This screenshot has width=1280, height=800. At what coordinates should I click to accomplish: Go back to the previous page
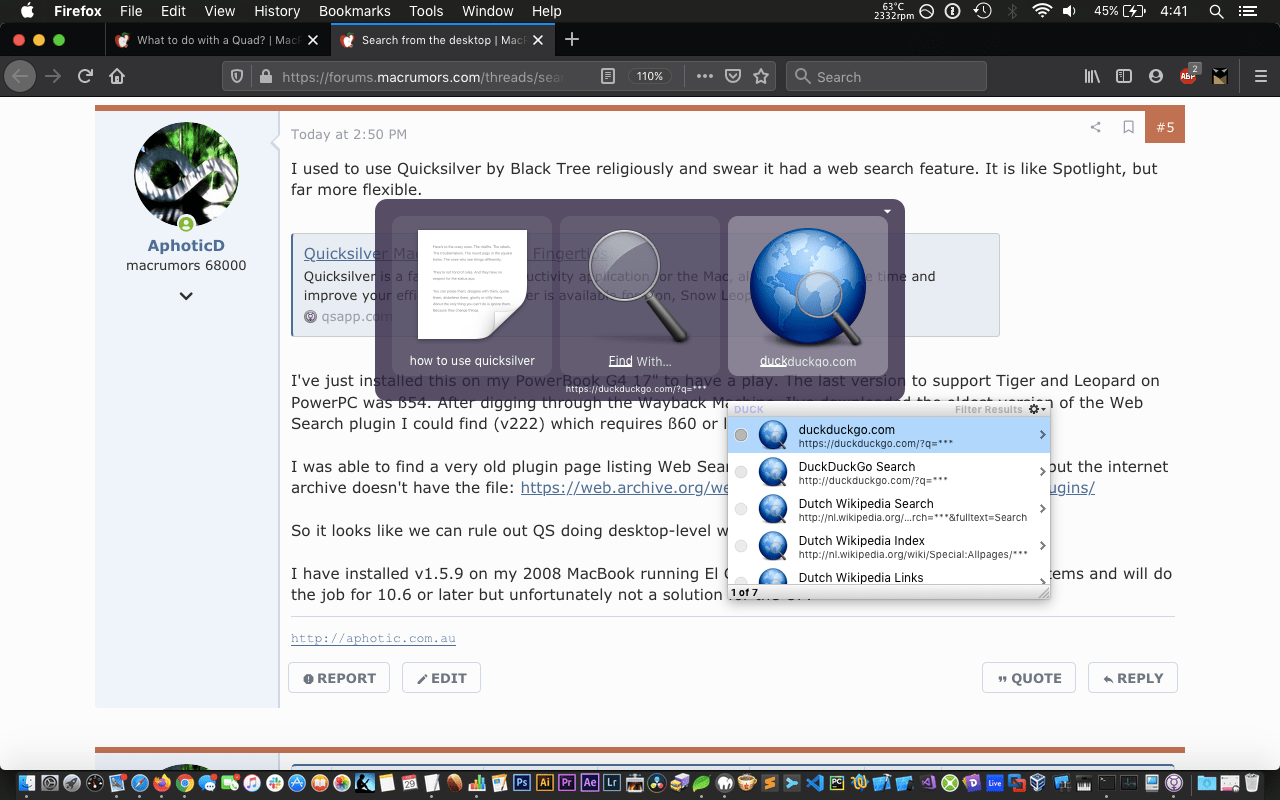point(20,76)
